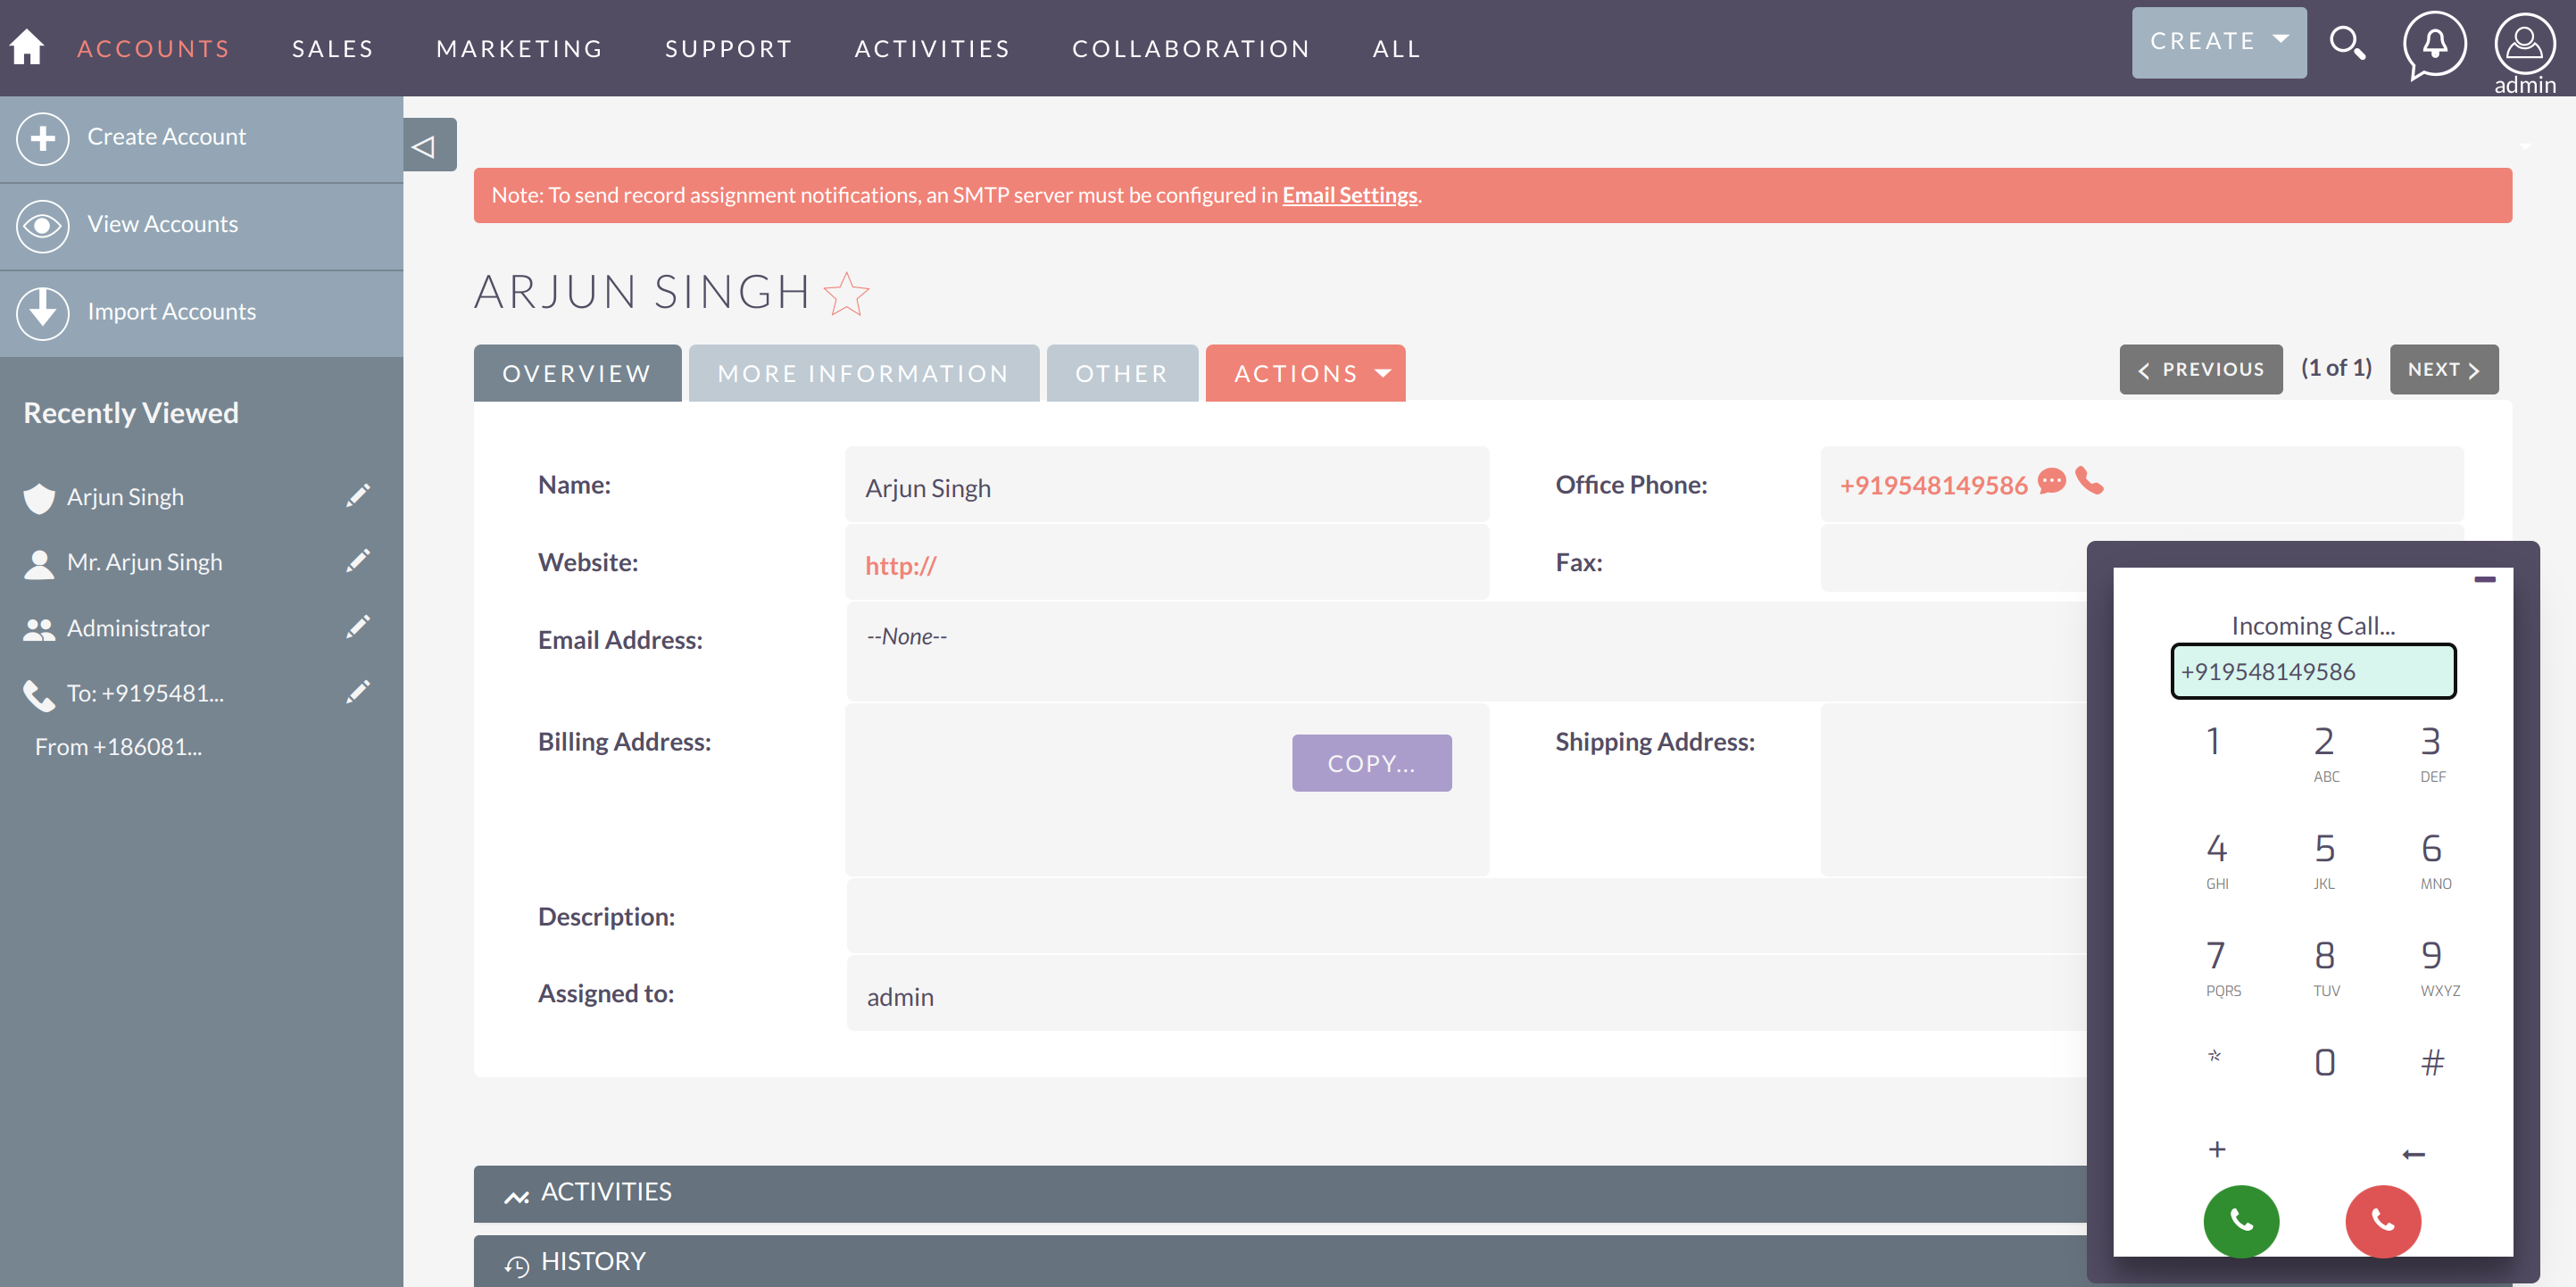The image size is (2576, 1287).
Task: Decline the incoming call with the red button
Action: click(2382, 1221)
